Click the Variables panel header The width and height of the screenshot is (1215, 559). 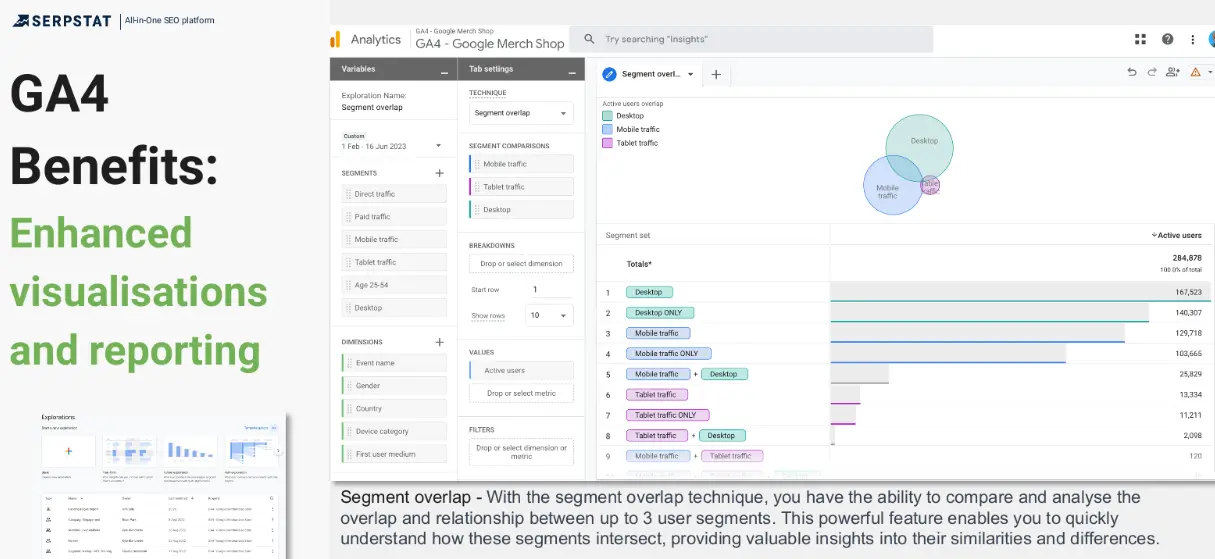coord(394,69)
